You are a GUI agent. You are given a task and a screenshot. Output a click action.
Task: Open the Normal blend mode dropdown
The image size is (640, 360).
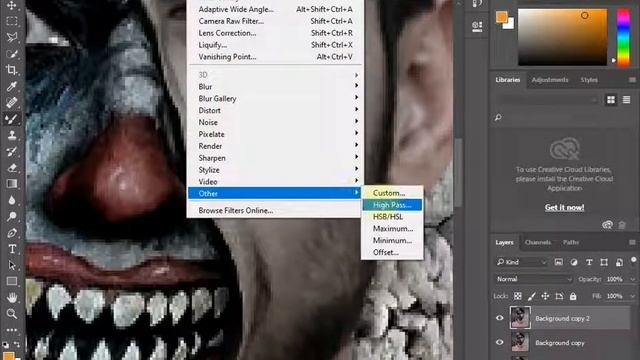[534, 279]
